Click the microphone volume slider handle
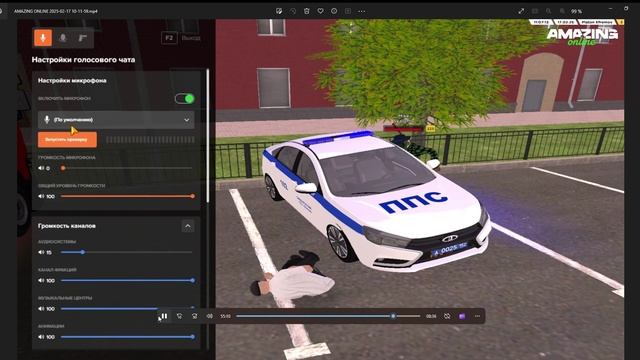The height and width of the screenshot is (360, 640). [63, 168]
